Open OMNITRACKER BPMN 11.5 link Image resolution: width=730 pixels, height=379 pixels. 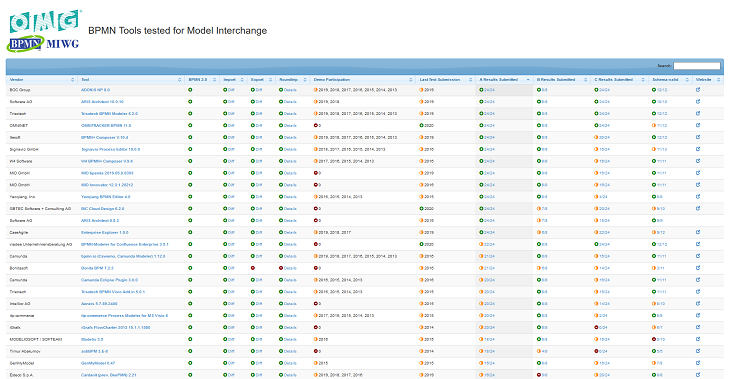[x=106, y=125]
